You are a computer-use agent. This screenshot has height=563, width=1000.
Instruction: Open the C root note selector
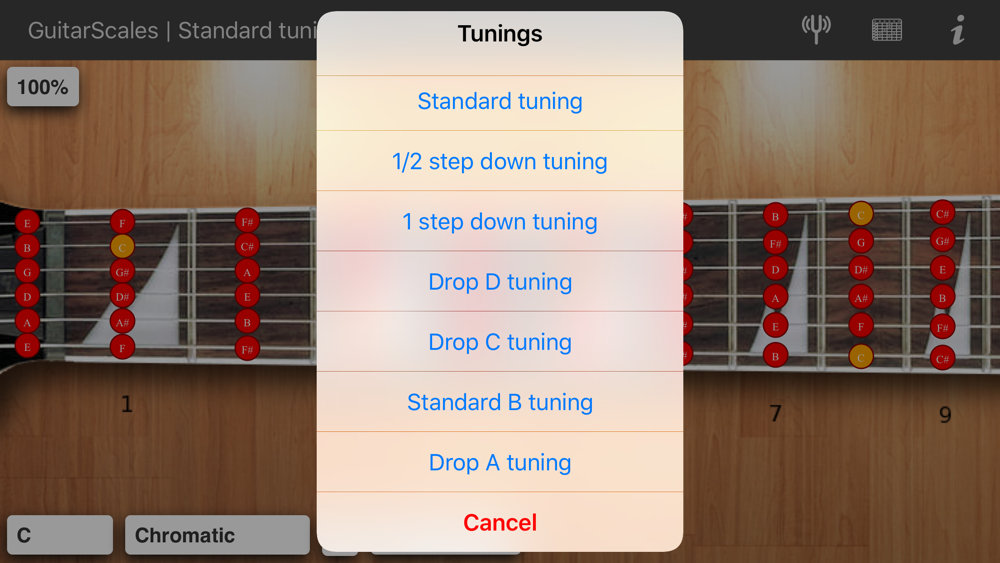[60, 535]
